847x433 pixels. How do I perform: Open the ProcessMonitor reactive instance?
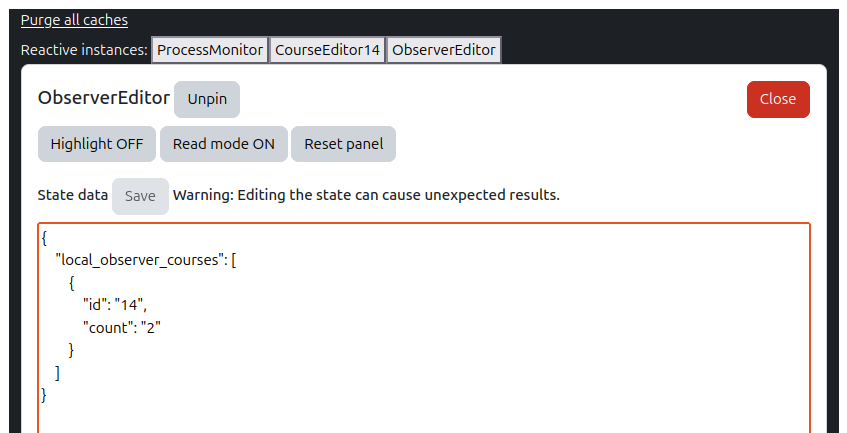[x=210, y=50]
